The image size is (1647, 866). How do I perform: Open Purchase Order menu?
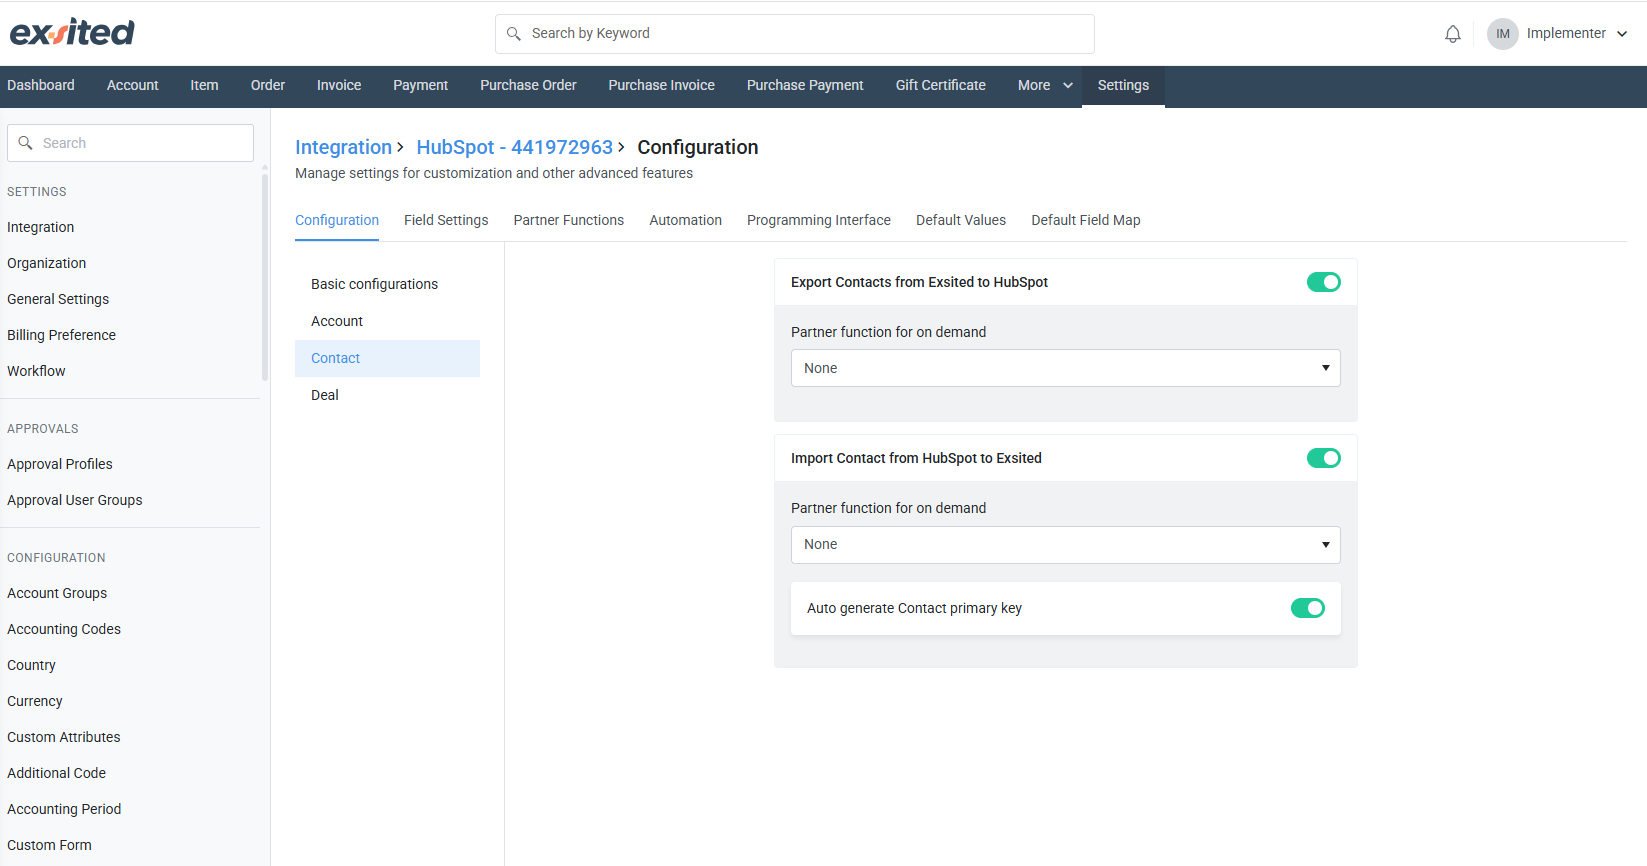[x=528, y=86]
